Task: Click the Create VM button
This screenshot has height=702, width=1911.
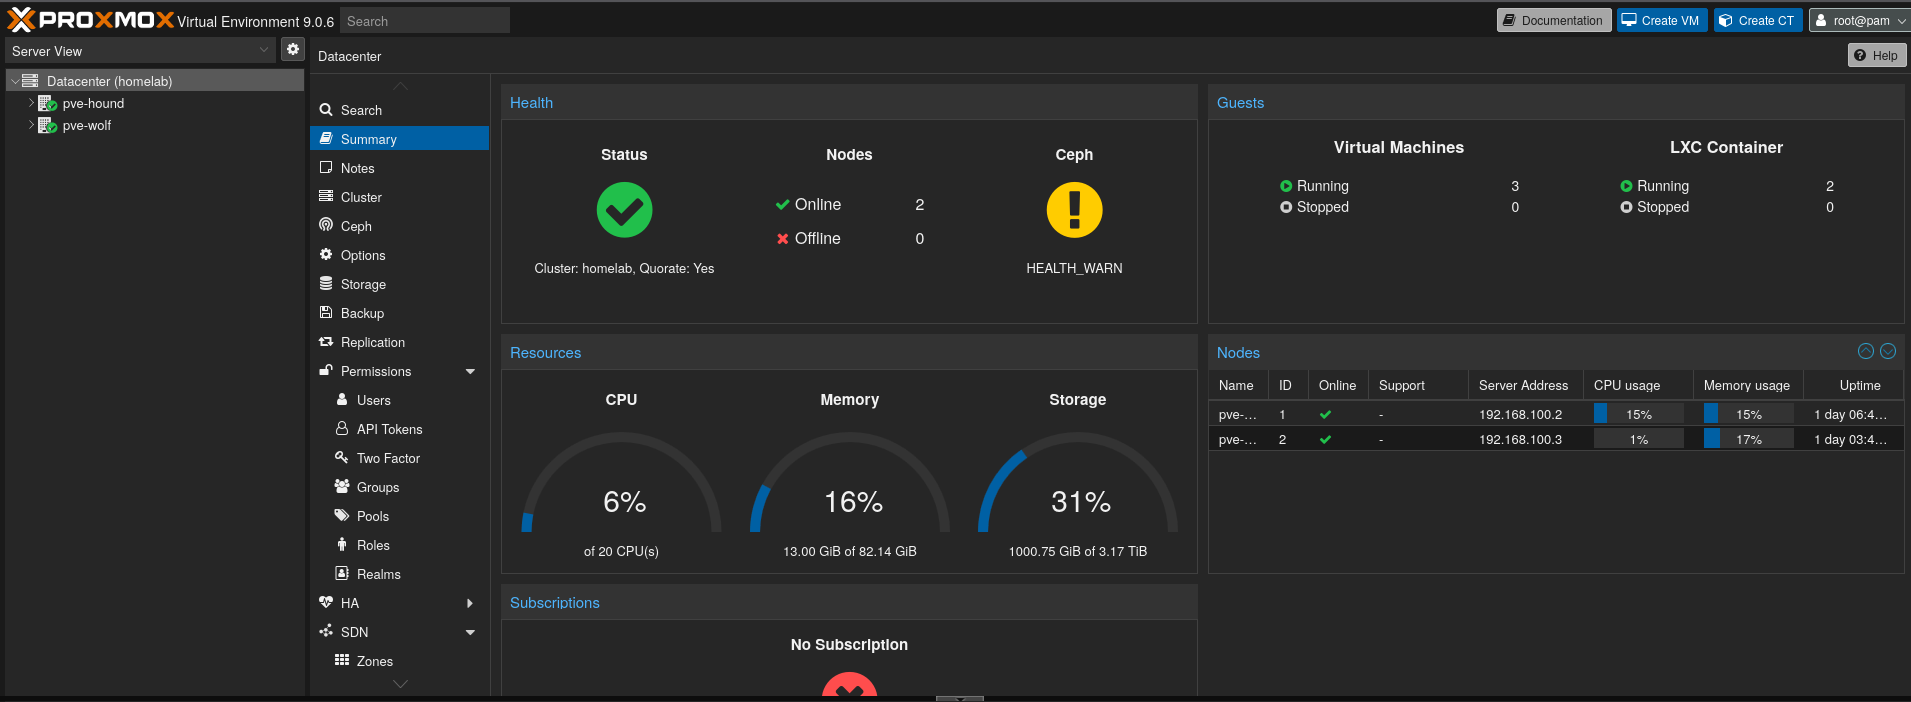Action: pyautogui.click(x=1662, y=20)
